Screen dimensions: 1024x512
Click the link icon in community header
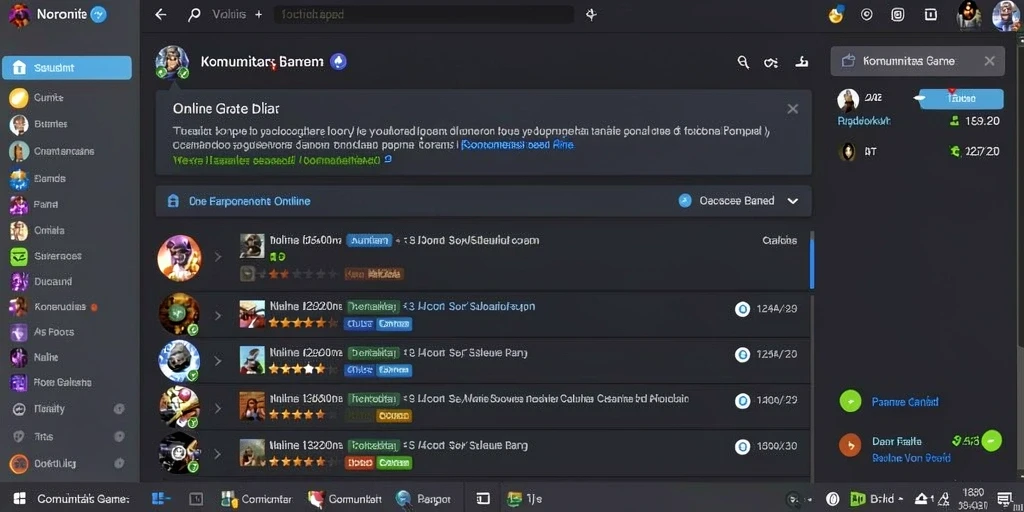point(771,63)
